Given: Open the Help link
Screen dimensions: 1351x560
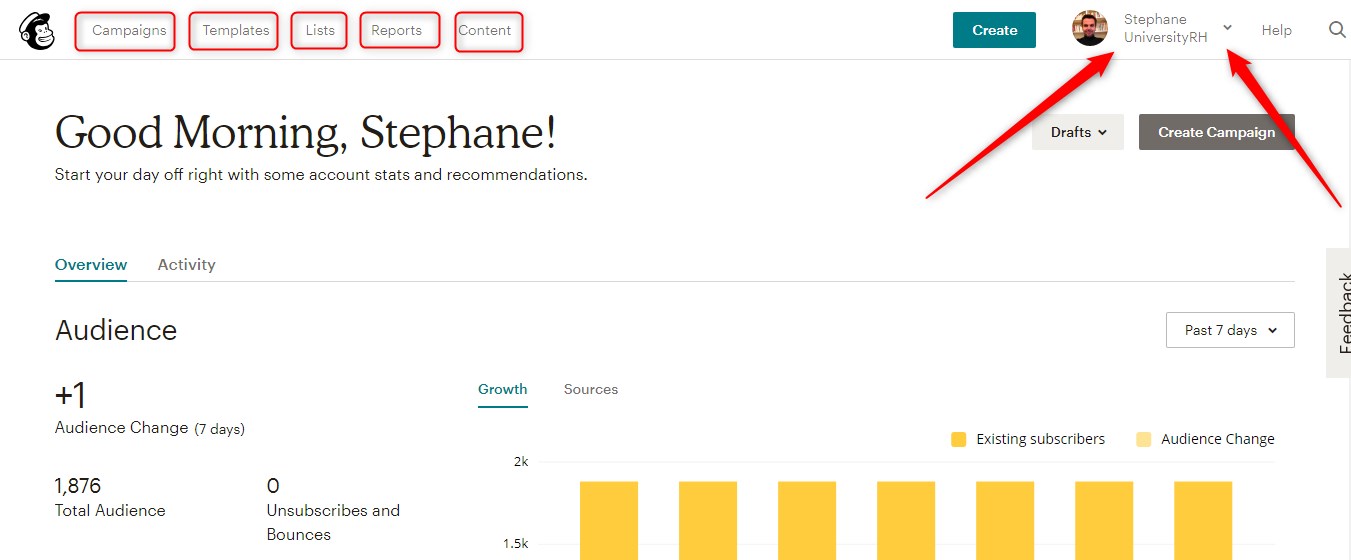Looking at the screenshot, I should click(x=1277, y=30).
